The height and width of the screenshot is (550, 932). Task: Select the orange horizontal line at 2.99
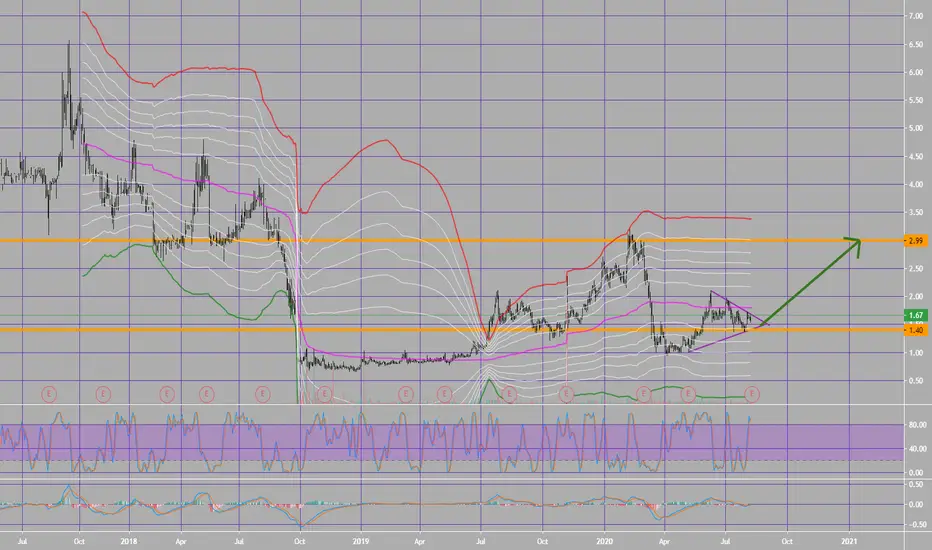tap(452, 240)
